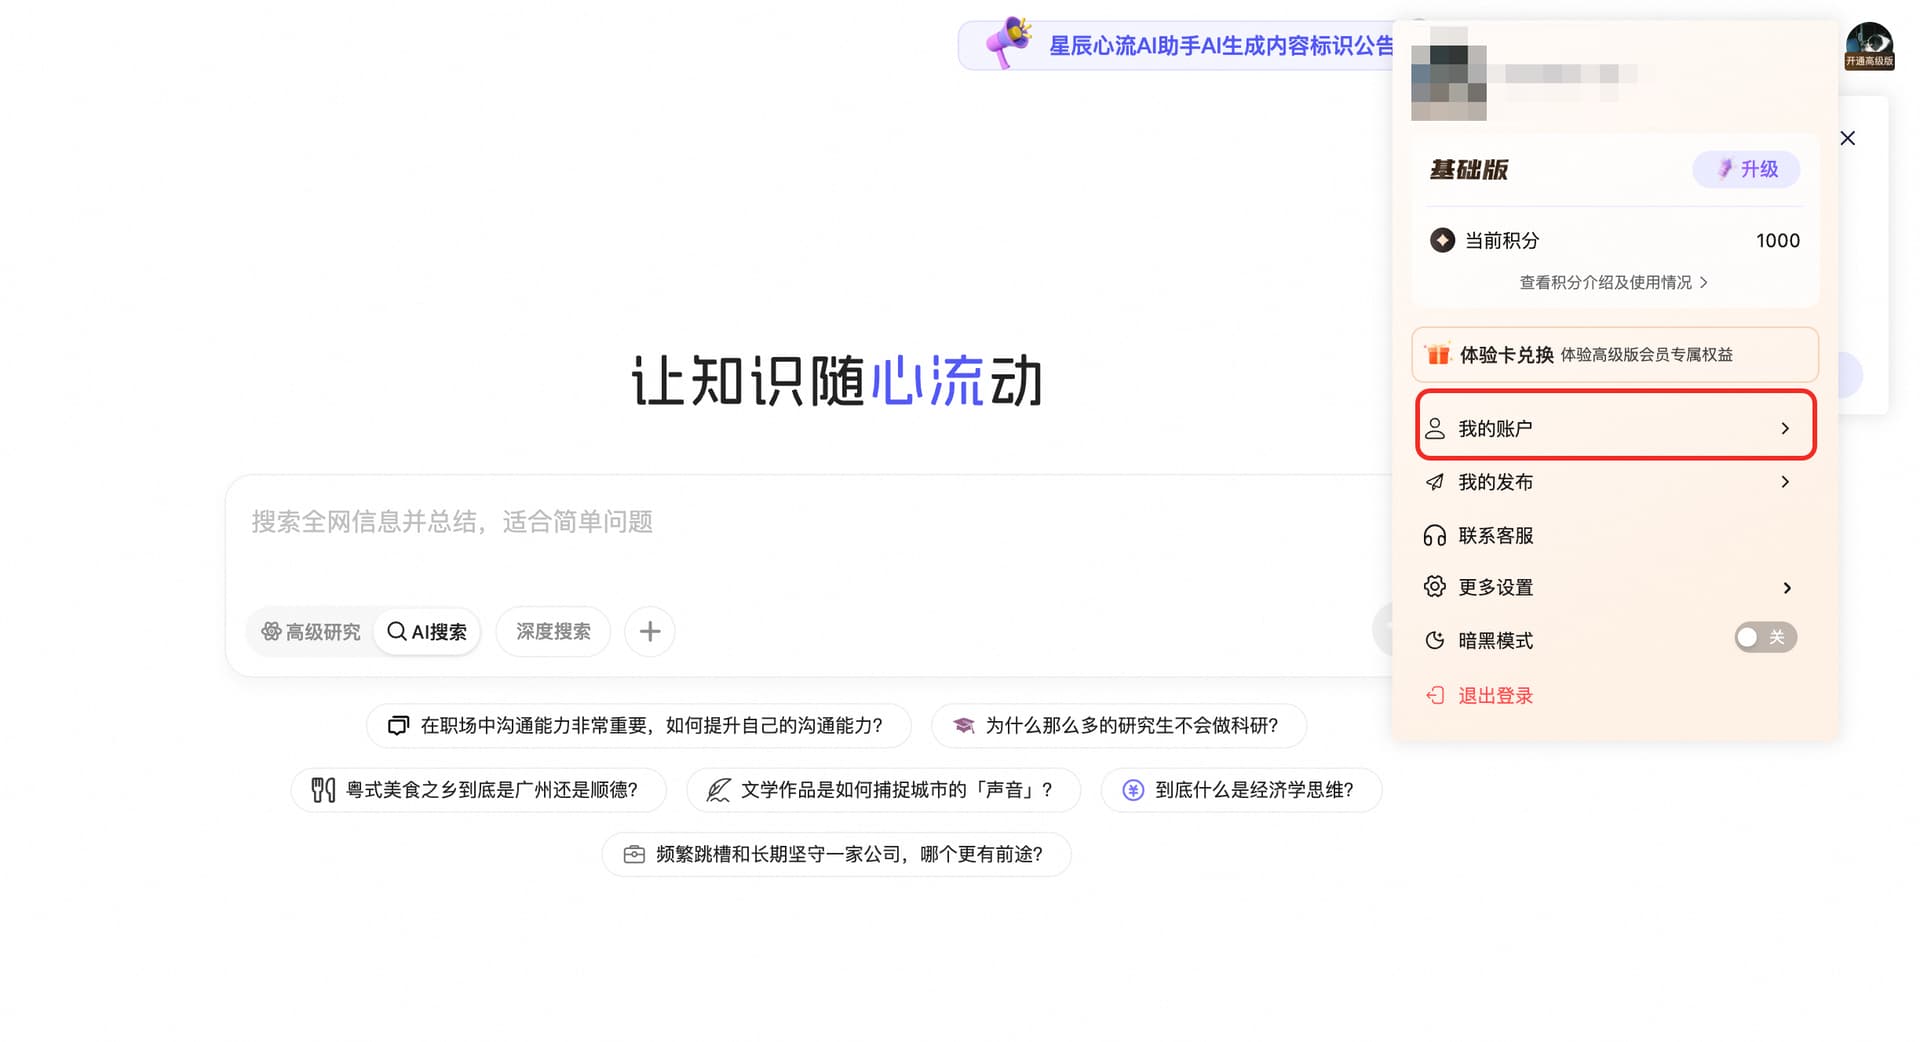
Task: Enable the 高级研究 mode
Action: point(311,632)
